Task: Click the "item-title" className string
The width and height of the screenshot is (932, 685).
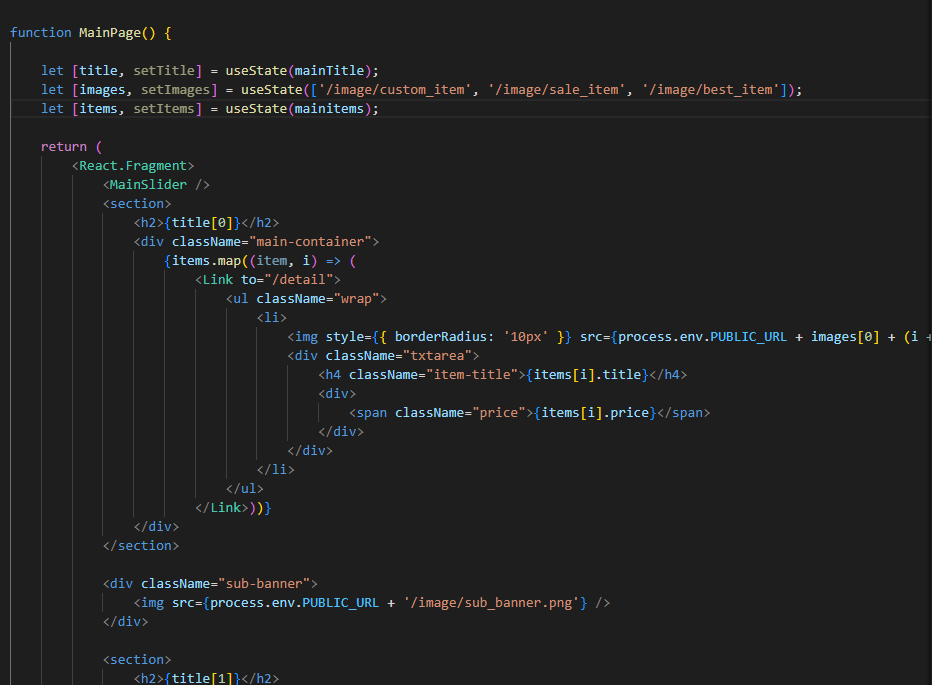Action: tap(472, 375)
